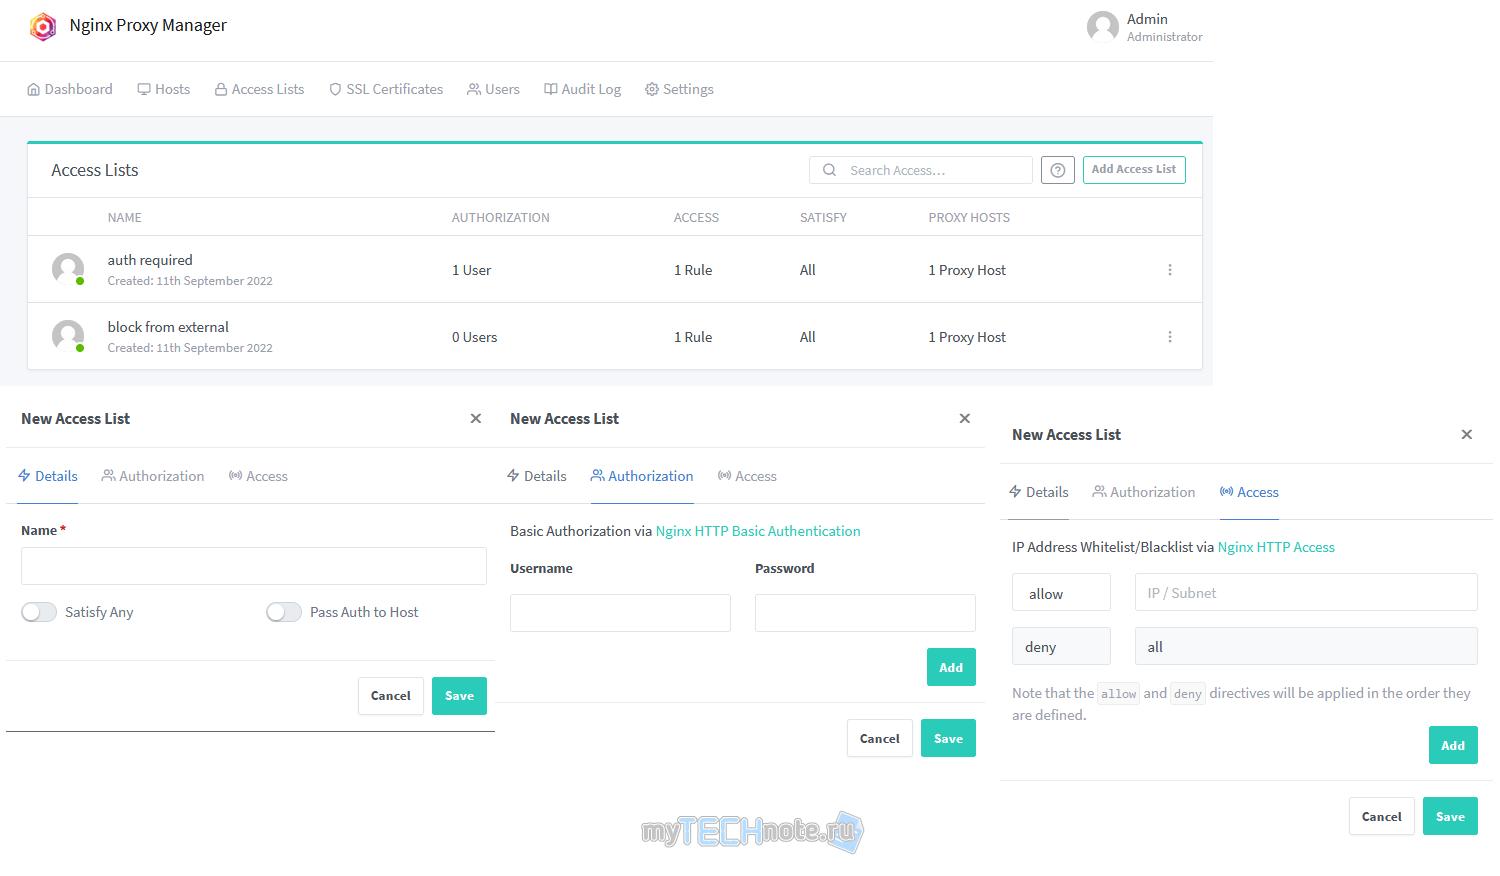Screen dimensions: 1500x876
Task: Open the Hosts navigation menu
Action: click(x=164, y=89)
